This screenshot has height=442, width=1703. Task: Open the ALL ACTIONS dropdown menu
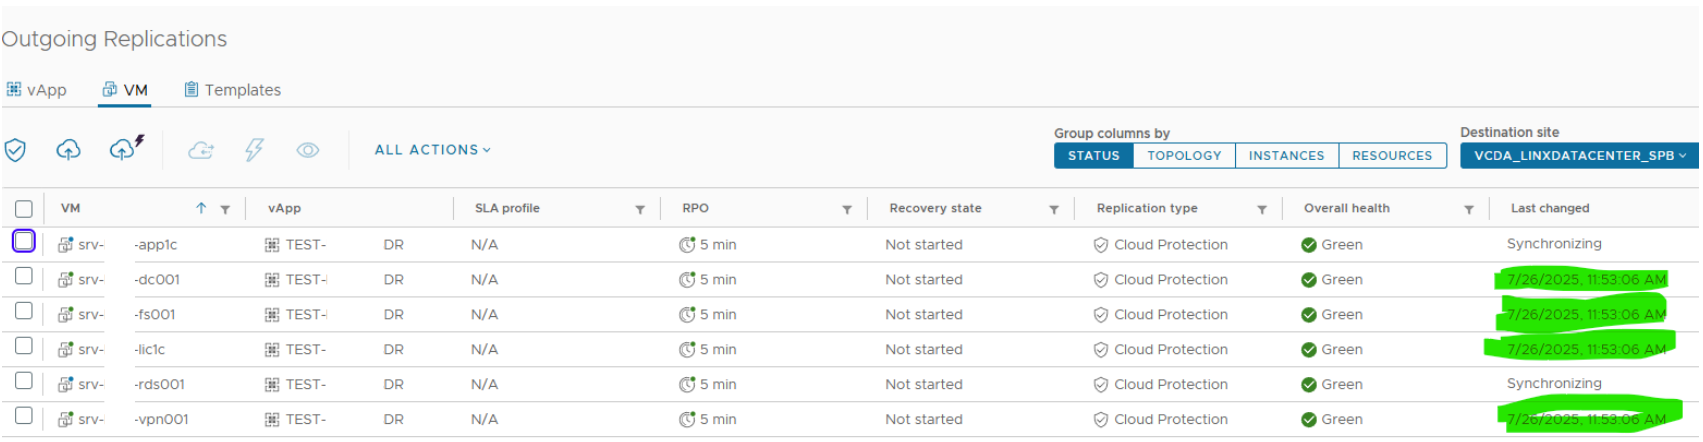tap(432, 150)
